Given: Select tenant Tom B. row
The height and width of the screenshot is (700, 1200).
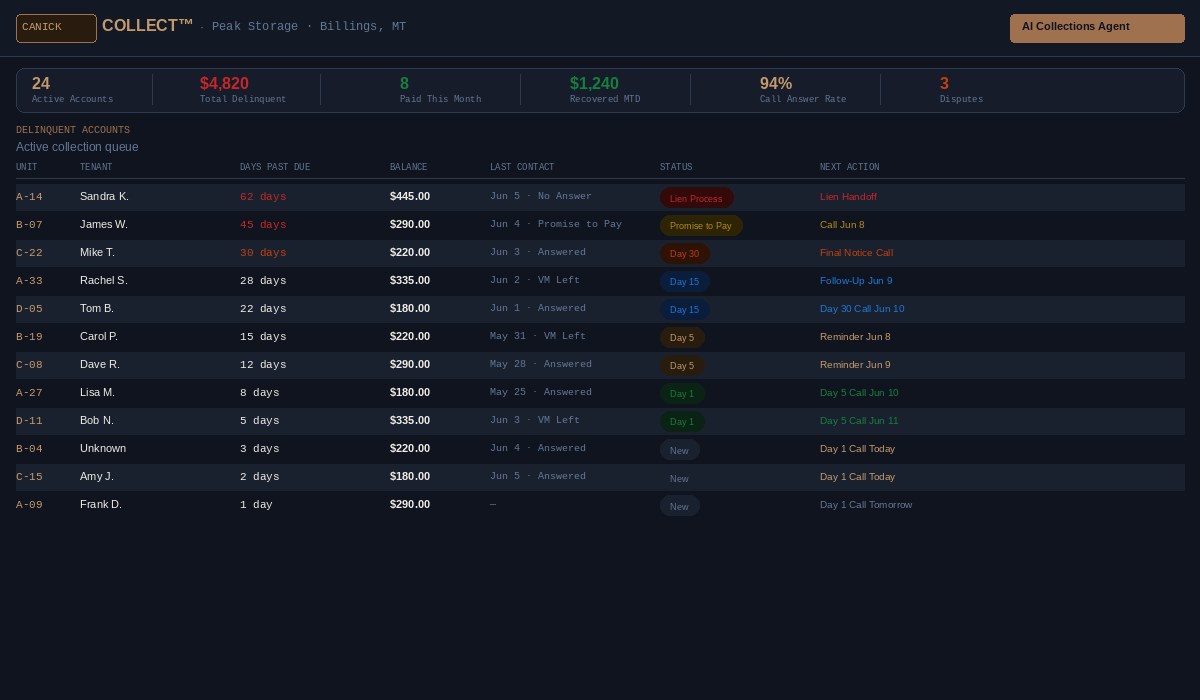Looking at the screenshot, I should [x=600, y=309].
